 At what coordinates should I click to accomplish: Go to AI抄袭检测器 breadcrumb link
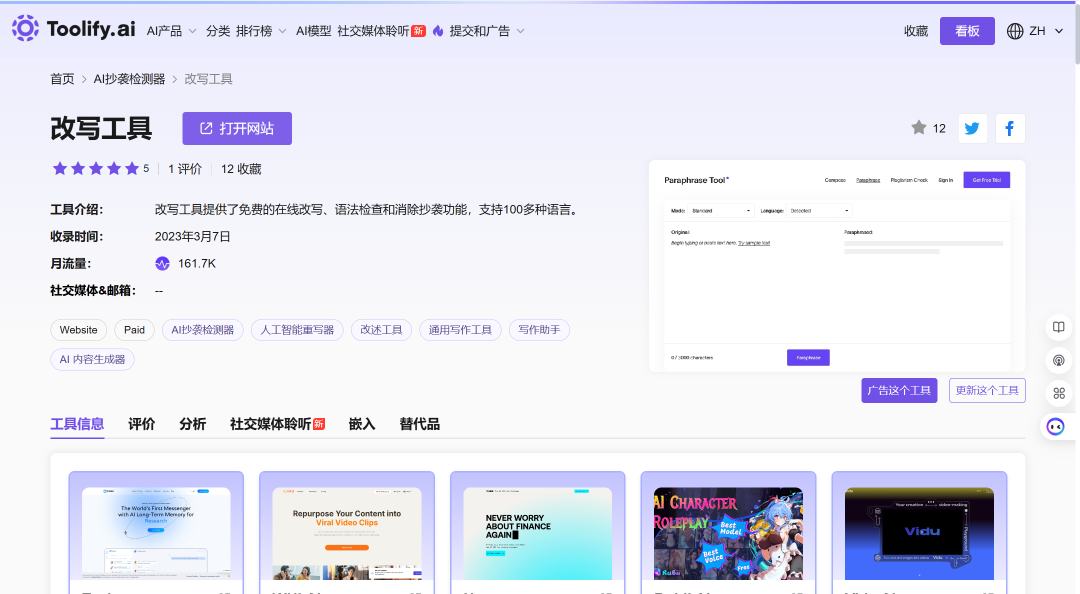129,79
